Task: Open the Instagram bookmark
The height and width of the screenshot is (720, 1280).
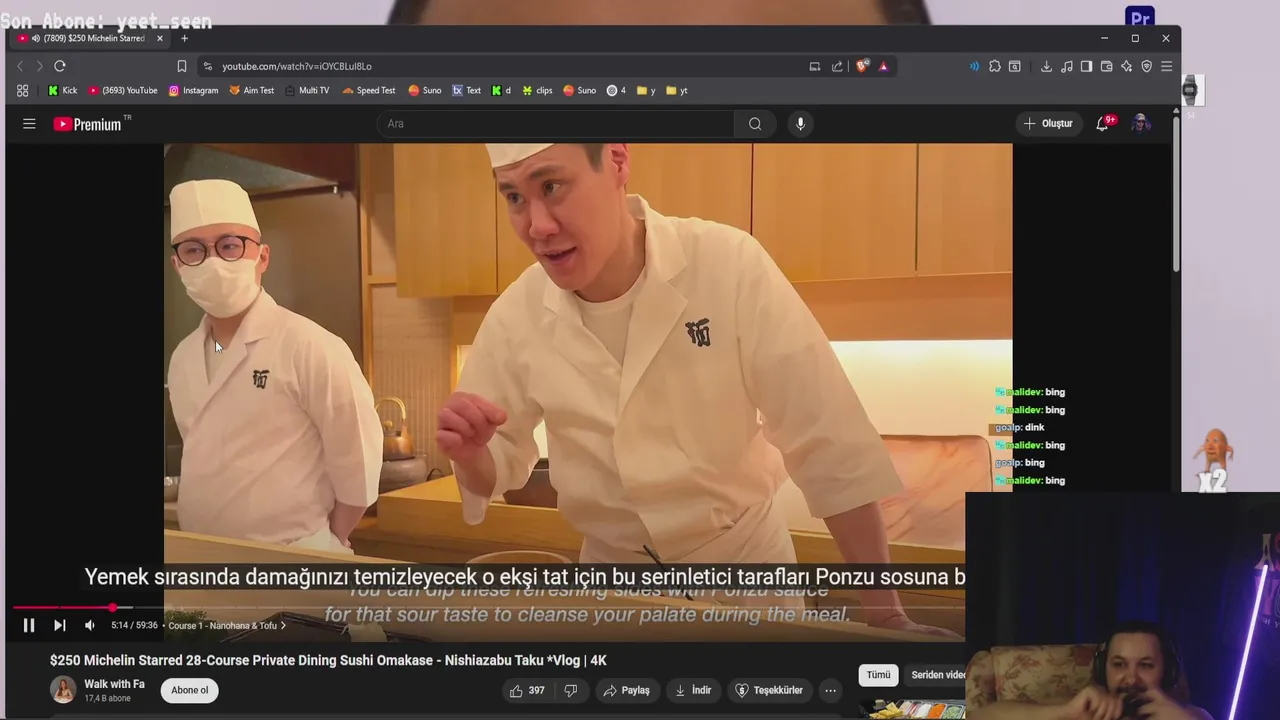Action: click(193, 90)
